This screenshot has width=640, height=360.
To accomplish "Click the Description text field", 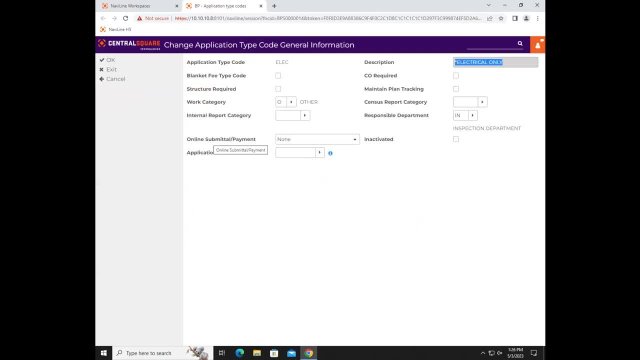I will [496, 62].
